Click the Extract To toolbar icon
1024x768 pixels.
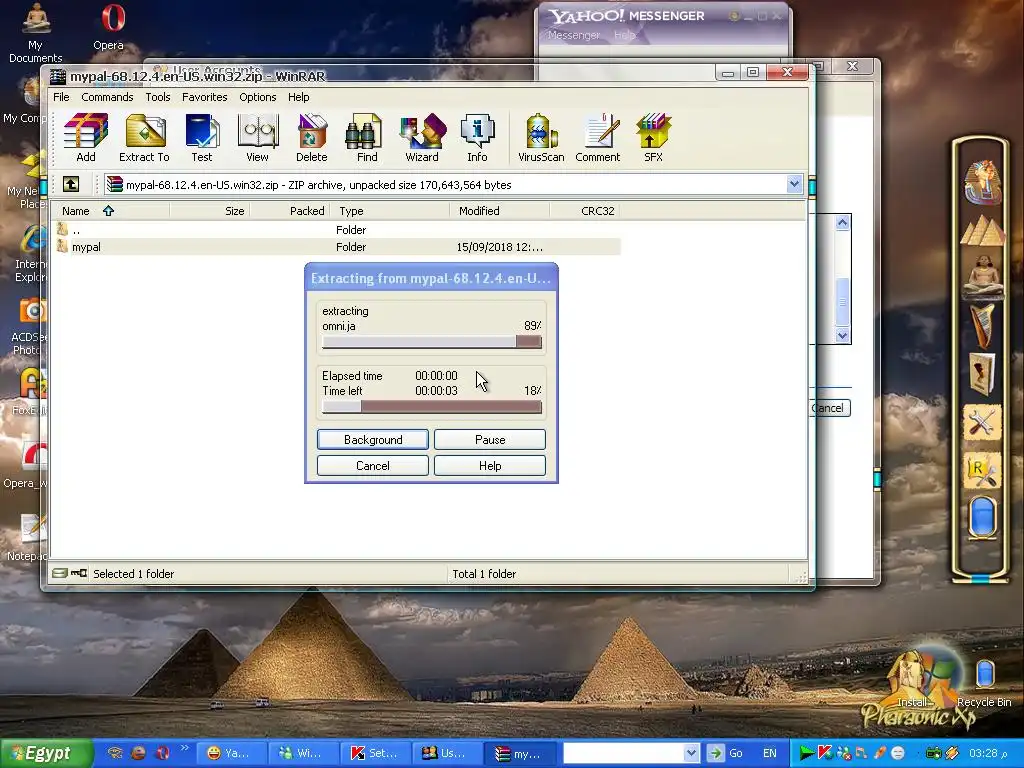(x=144, y=137)
